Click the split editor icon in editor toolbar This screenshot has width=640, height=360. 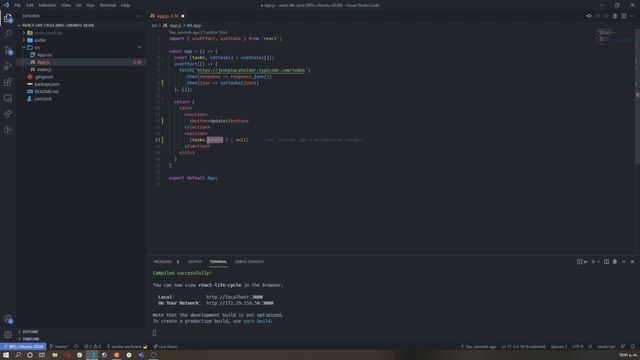tap(624, 16)
